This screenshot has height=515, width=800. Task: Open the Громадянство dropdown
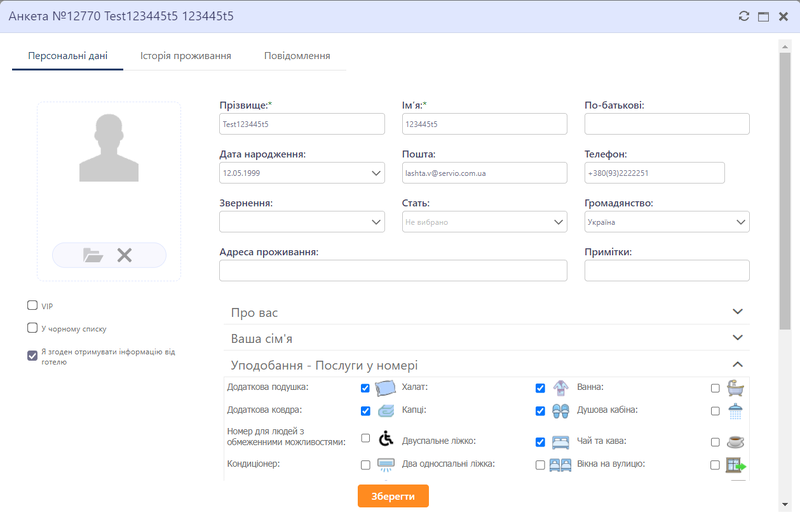(x=666, y=222)
